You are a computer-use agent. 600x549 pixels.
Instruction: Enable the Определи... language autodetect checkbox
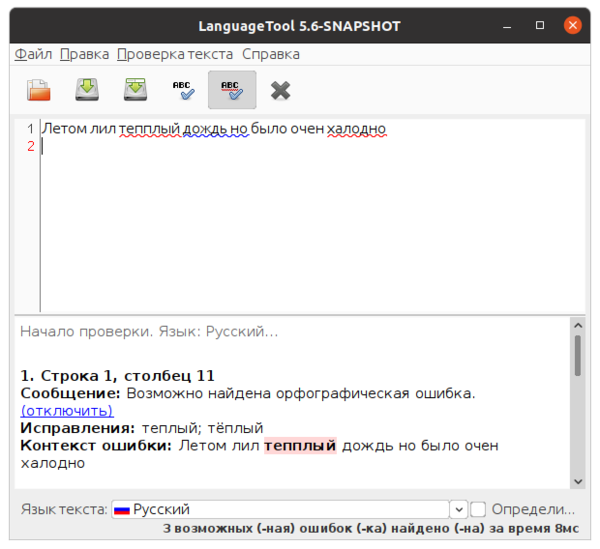[478, 510]
